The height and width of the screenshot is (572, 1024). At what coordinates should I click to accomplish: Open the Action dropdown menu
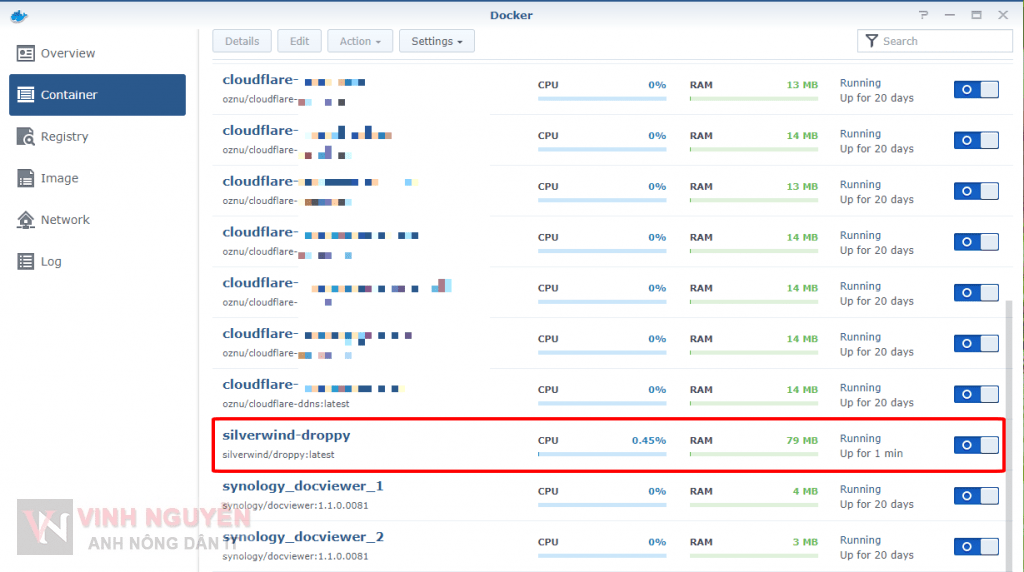click(360, 41)
